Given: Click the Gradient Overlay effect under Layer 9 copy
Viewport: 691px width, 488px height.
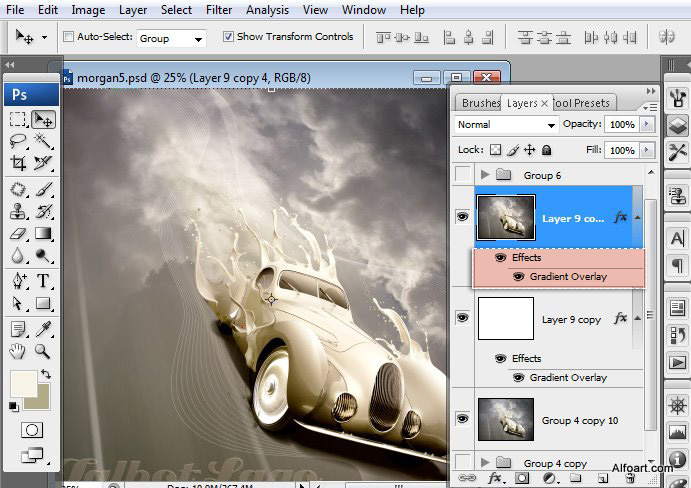Looking at the screenshot, I should pyautogui.click(x=568, y=378).
